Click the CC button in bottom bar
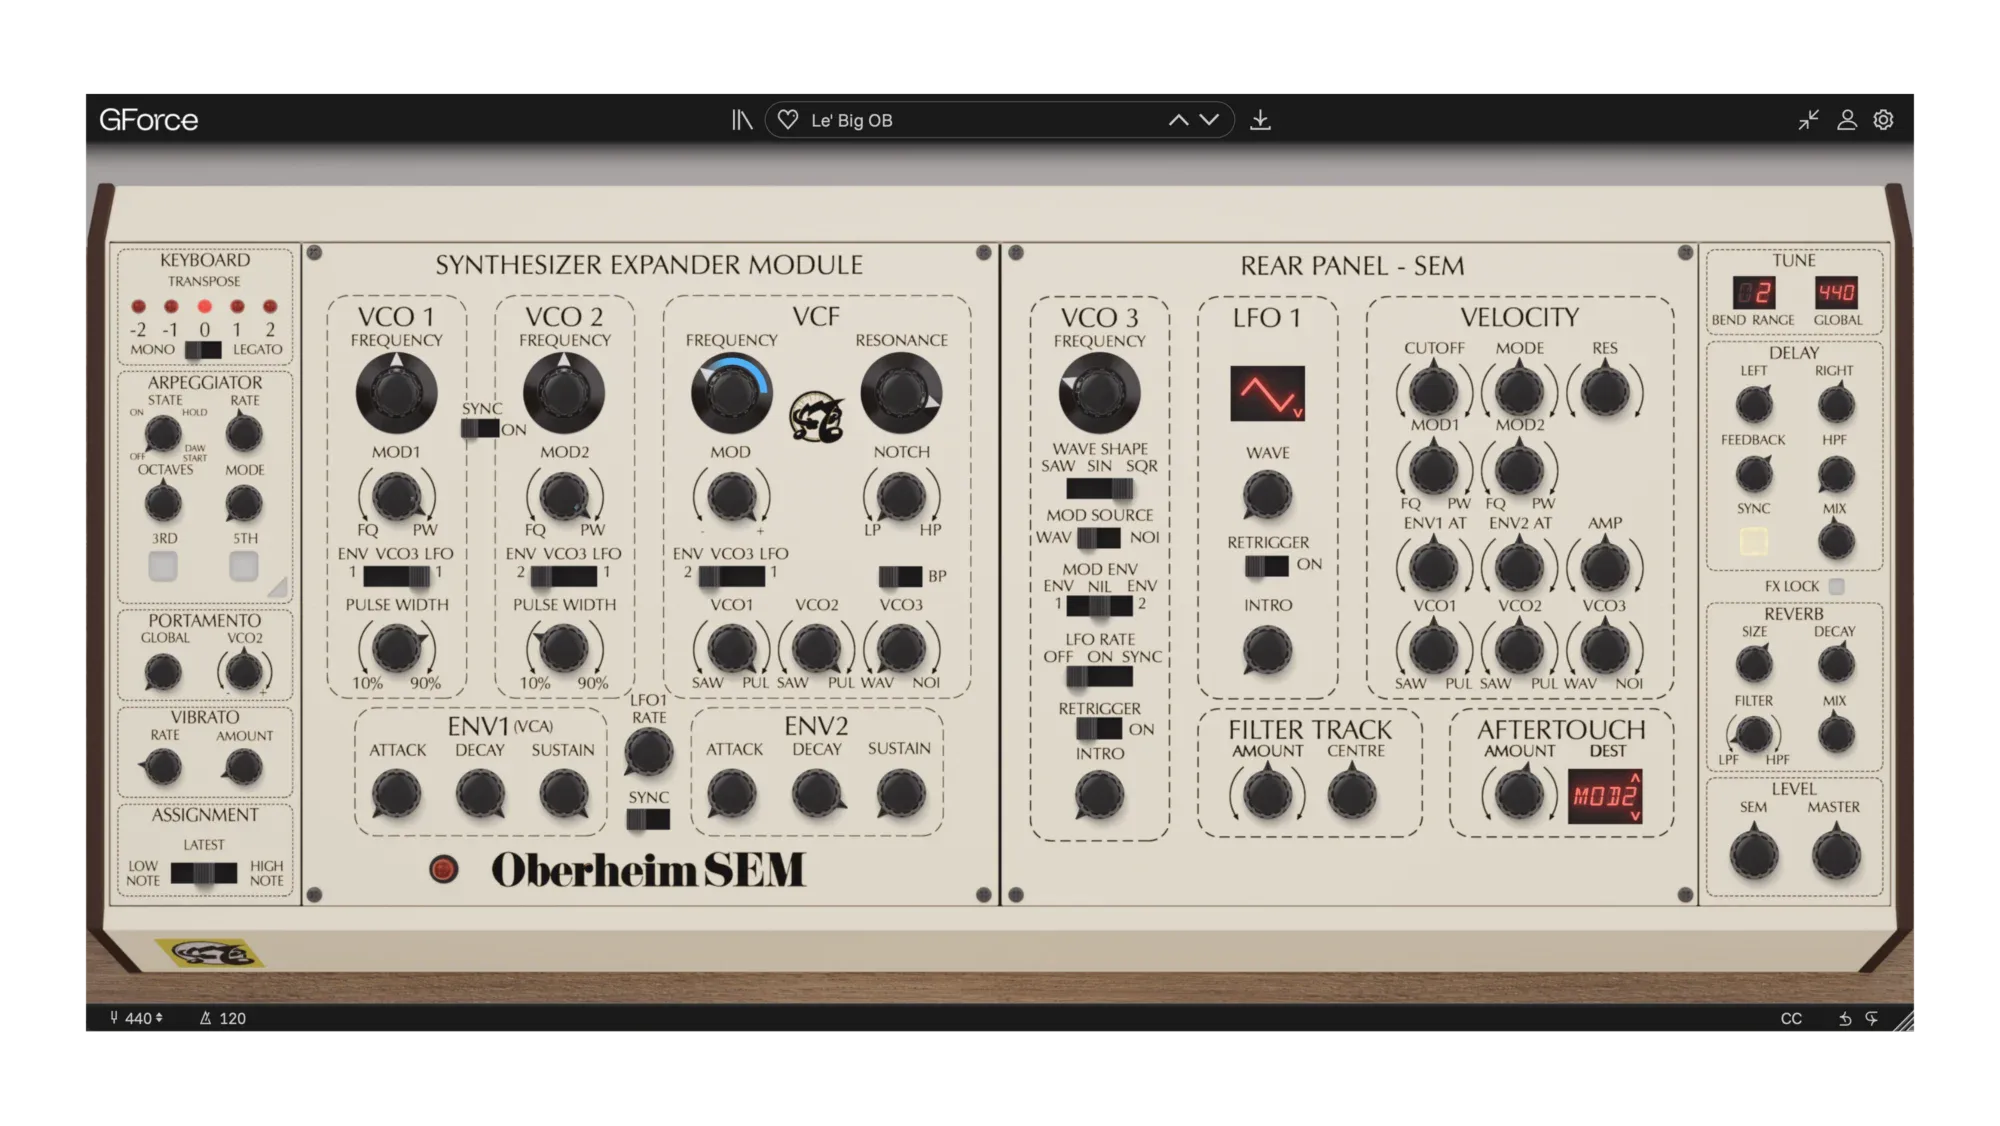 (x=1791, y=1018)
